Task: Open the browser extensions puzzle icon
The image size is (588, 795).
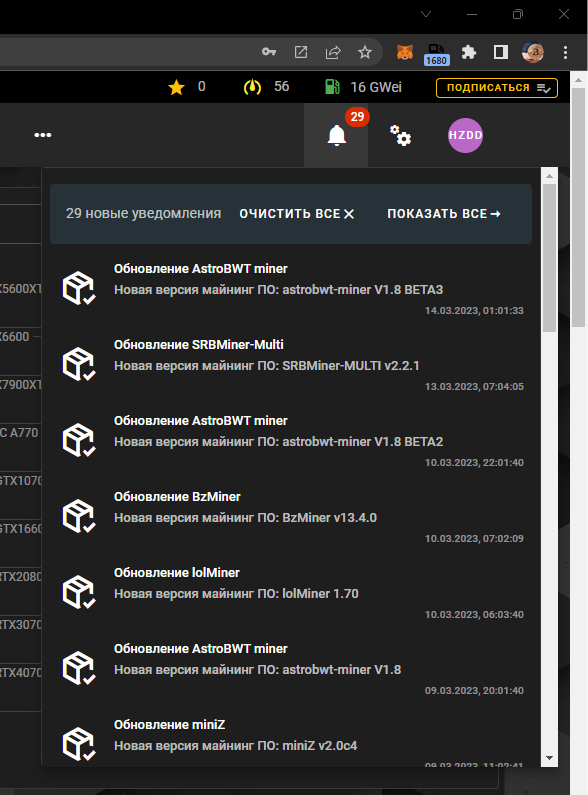Action: 469,52
